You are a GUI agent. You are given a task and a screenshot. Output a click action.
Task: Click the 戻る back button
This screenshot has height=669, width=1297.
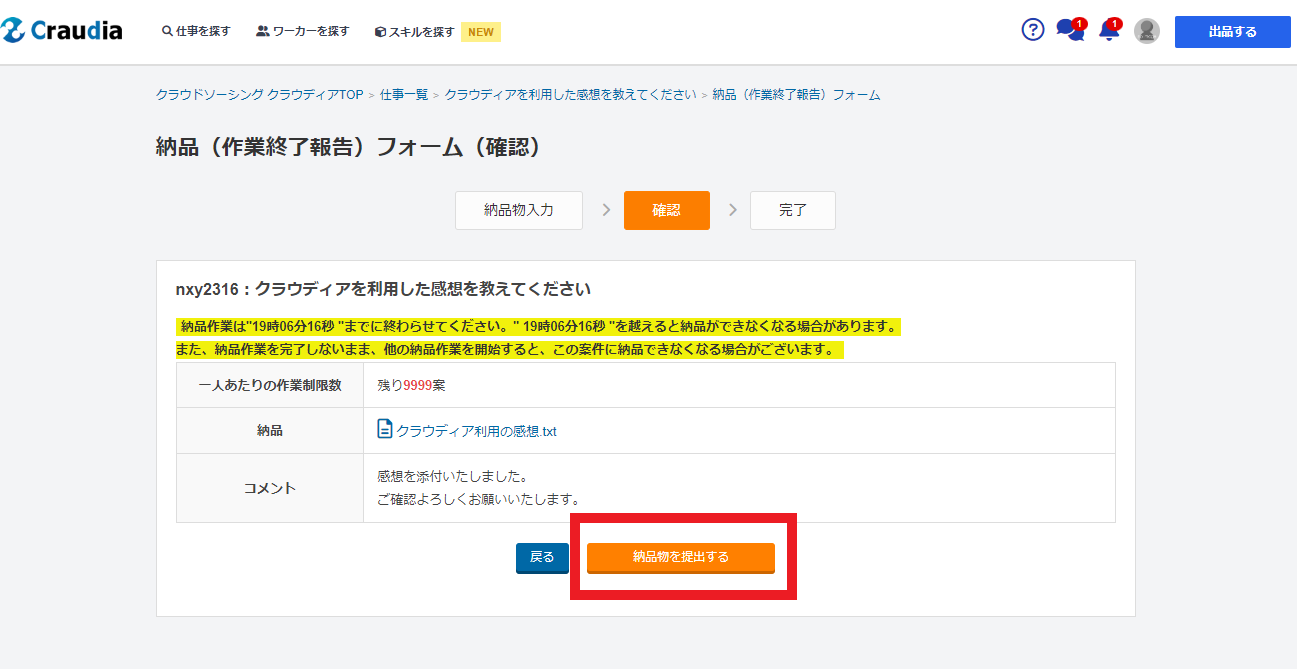coord(542,557)
